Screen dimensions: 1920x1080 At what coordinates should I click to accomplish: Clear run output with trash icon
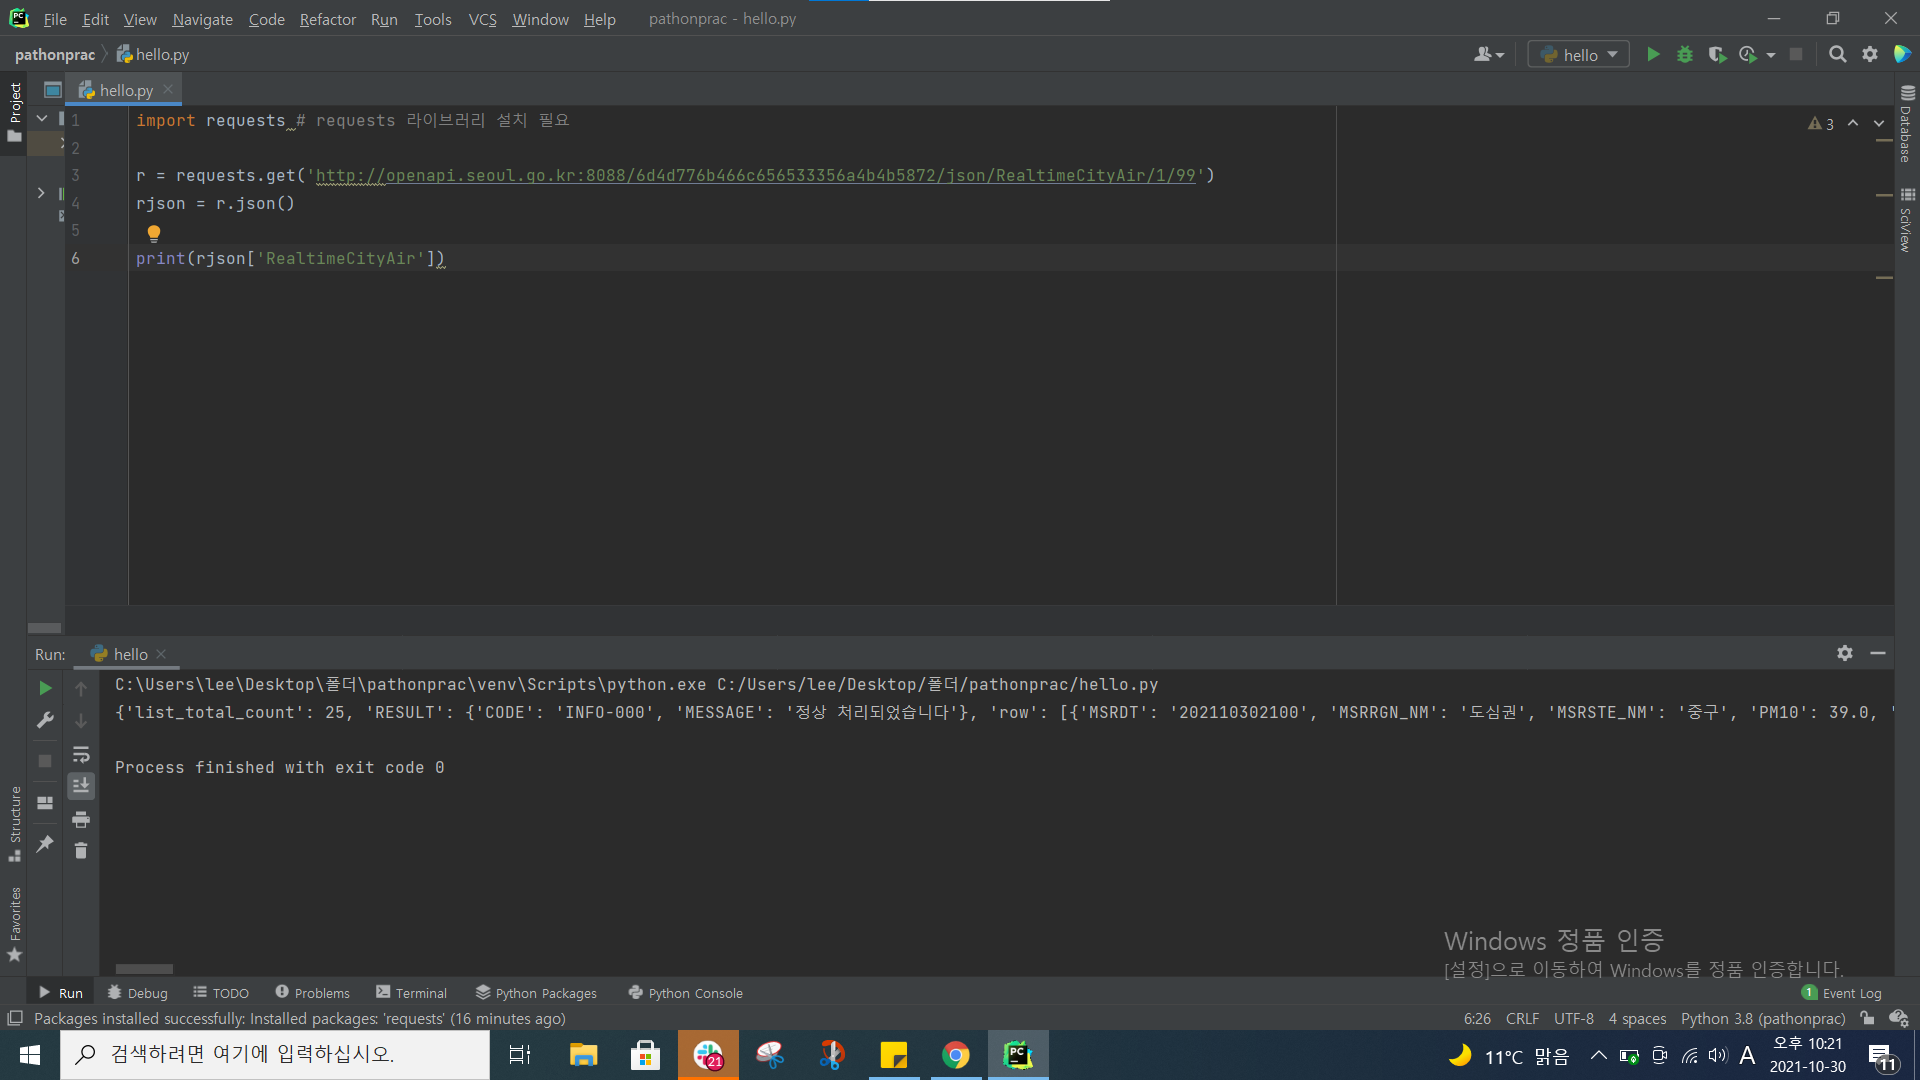[x=81, y=851]
